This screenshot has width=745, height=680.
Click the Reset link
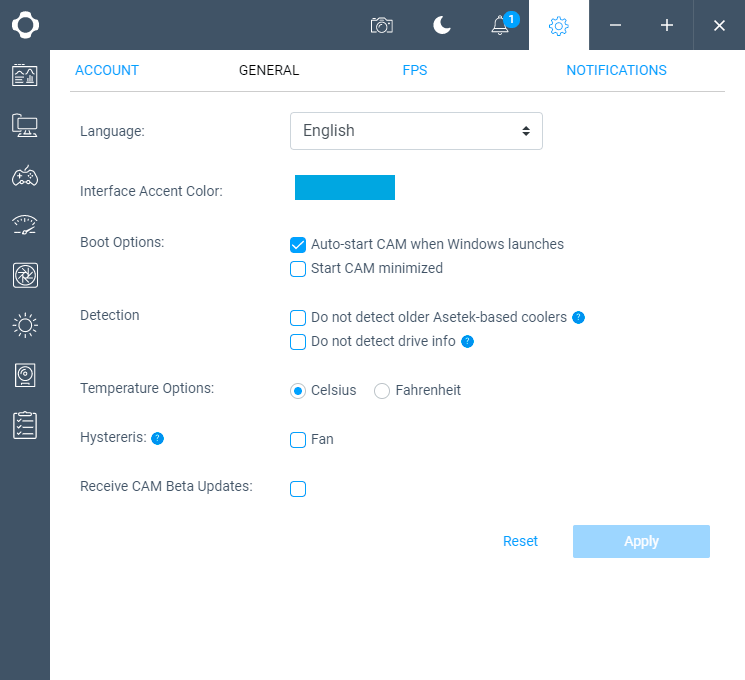tap(520, 541)
